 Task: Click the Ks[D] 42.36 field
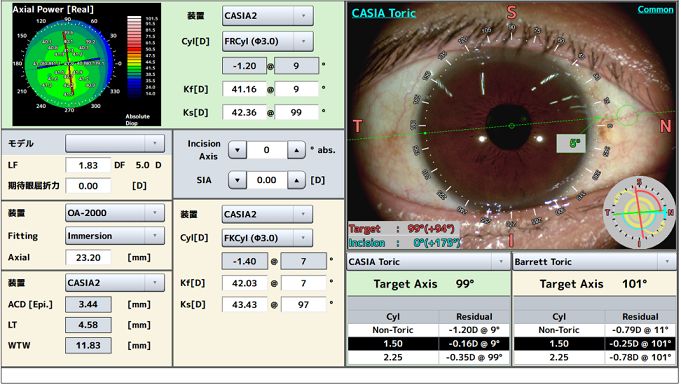point(244,113)
